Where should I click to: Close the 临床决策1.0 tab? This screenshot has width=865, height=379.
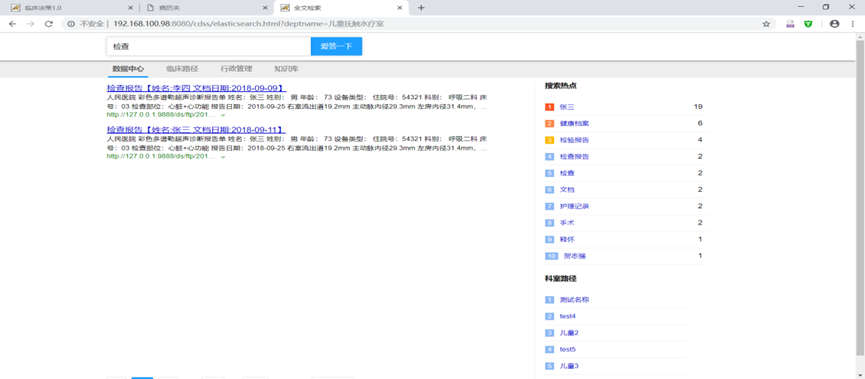point(130,8)
